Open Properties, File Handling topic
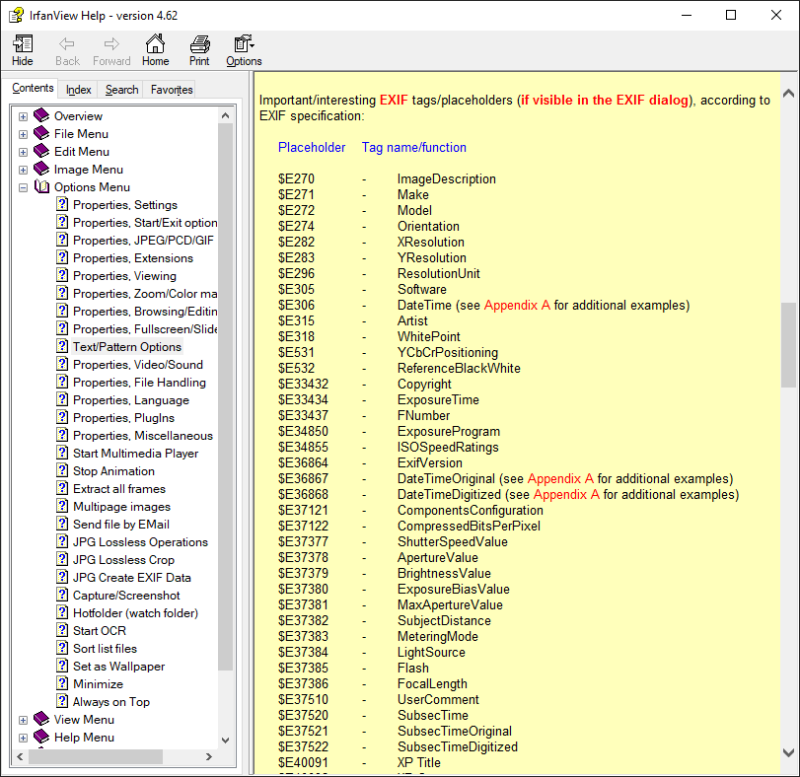Viewport: 800px width, 777px height. click(139, 382)
